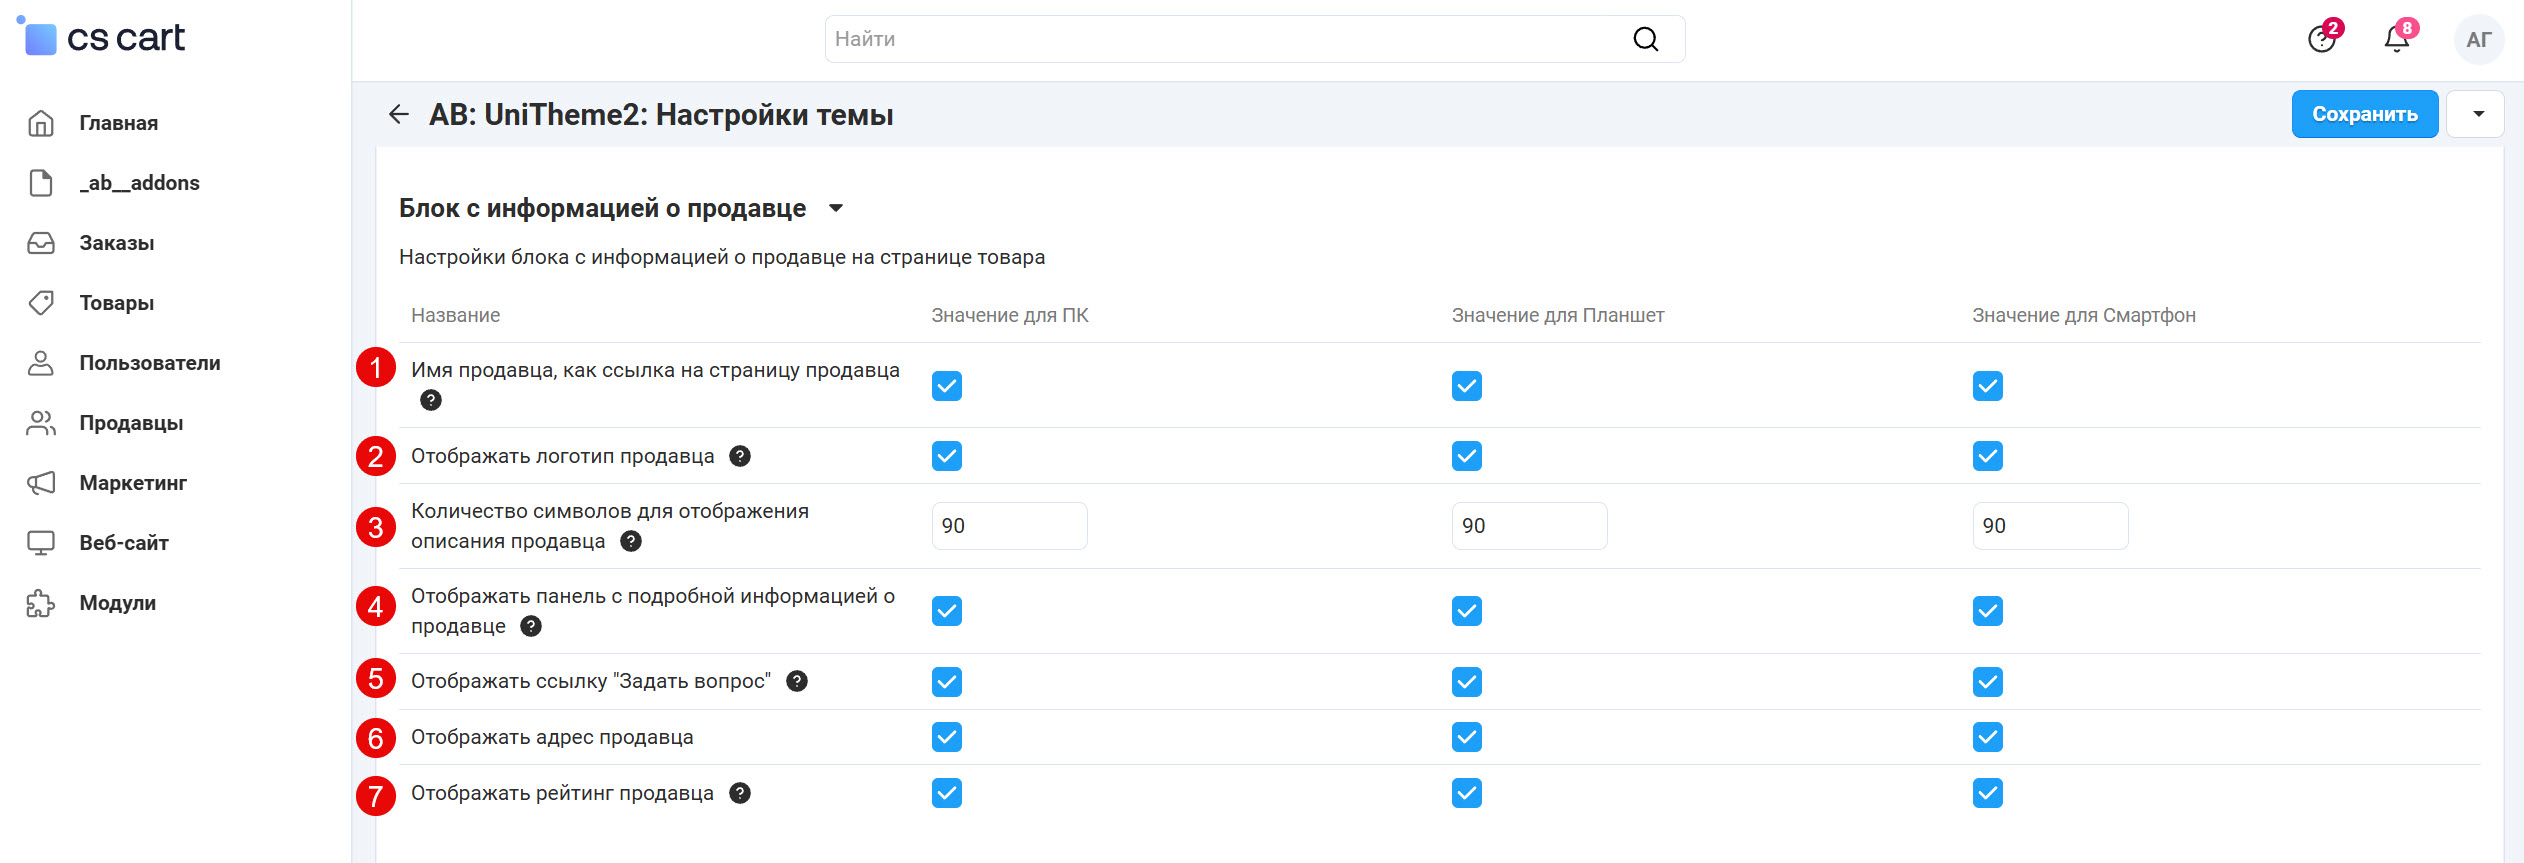The image size is (2524, 863).
Task: Show help tooltip for панель с подробной информацией
Action: point(531,626)
